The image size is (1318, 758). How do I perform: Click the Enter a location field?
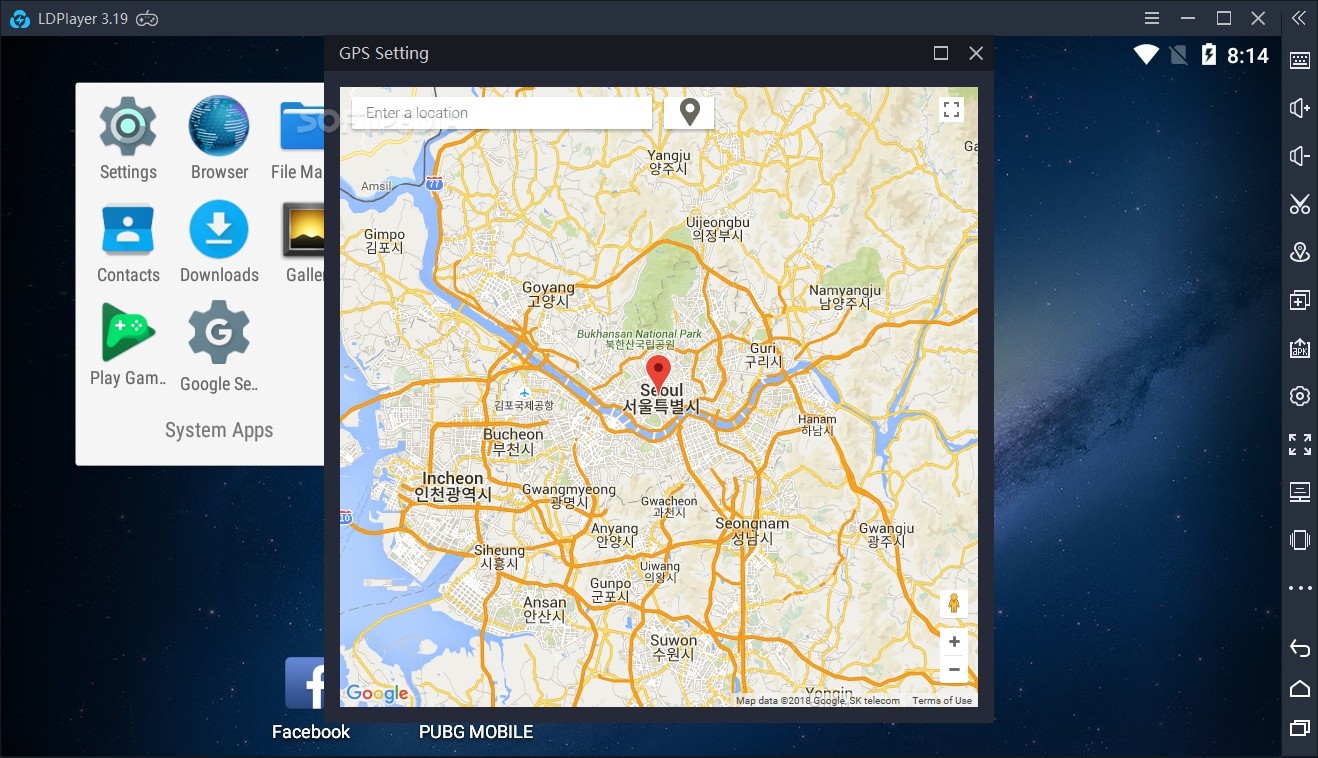pos(502,113)
